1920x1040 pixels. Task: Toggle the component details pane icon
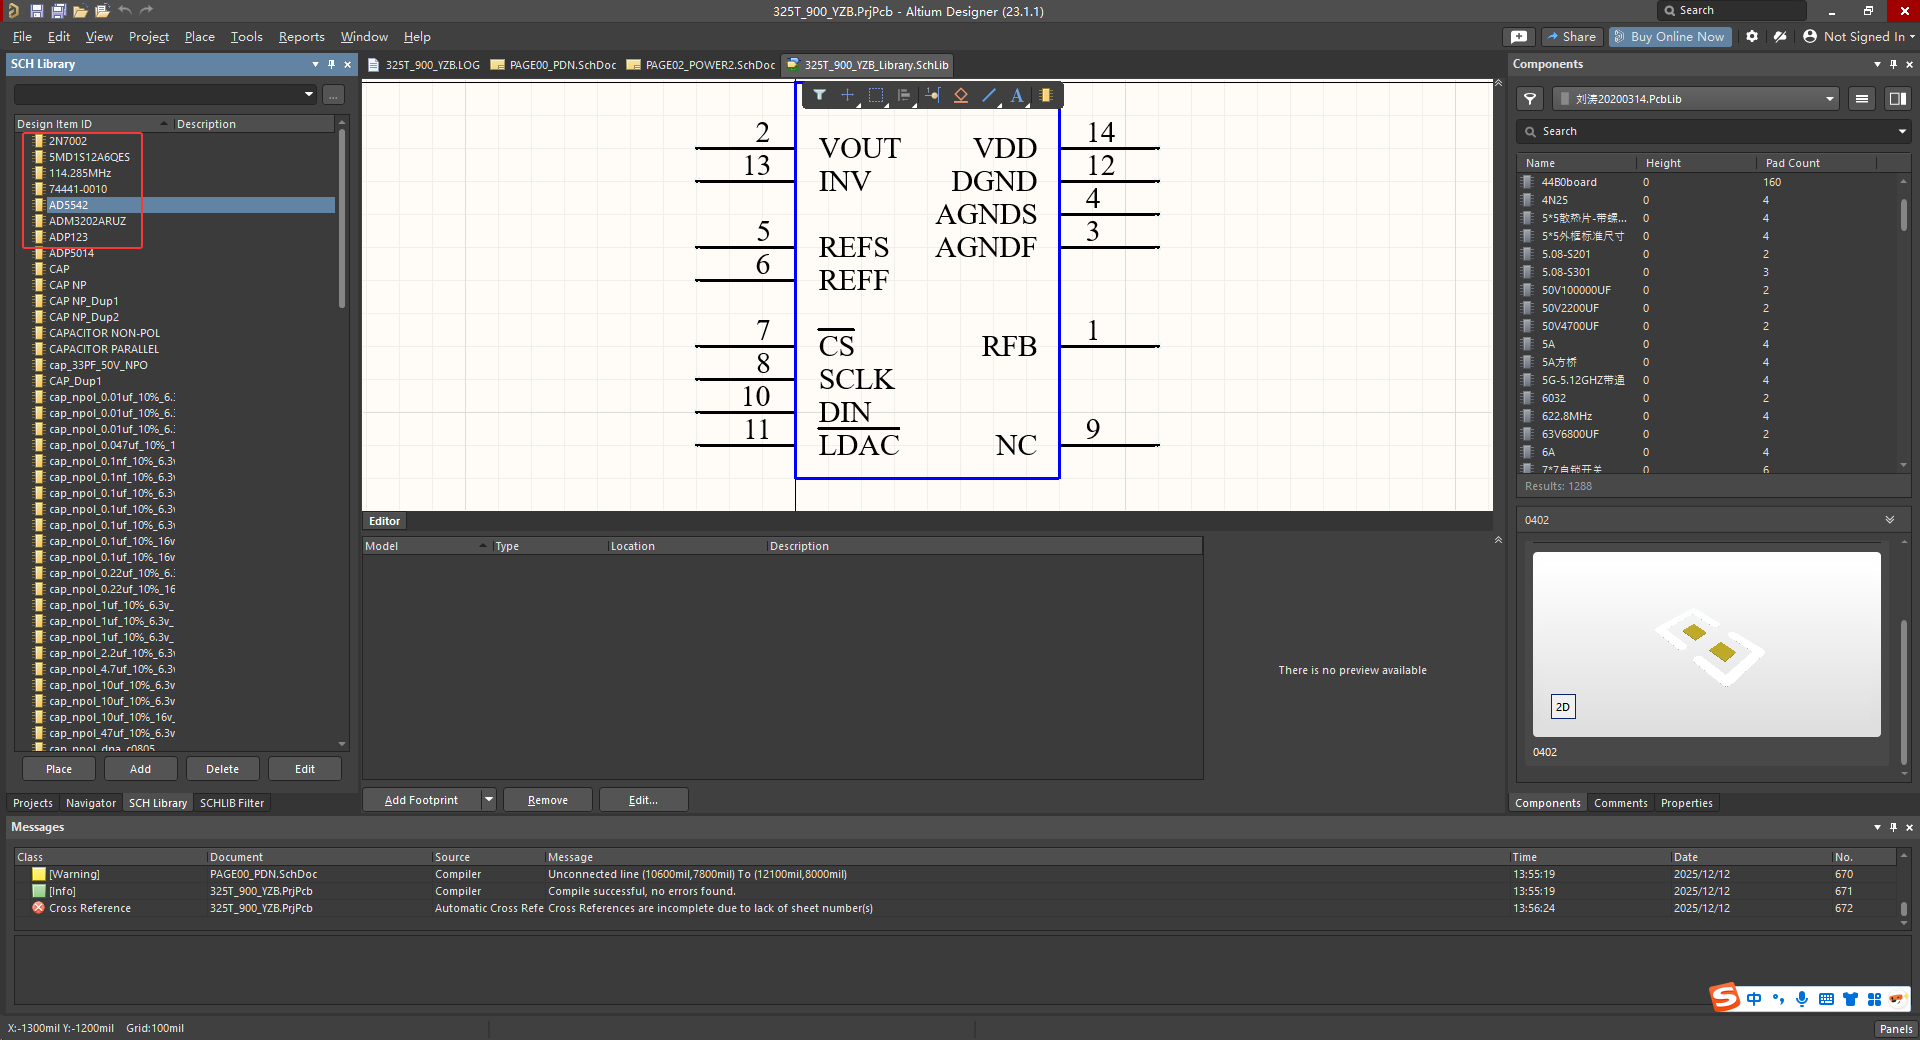tap(1896, 99)
